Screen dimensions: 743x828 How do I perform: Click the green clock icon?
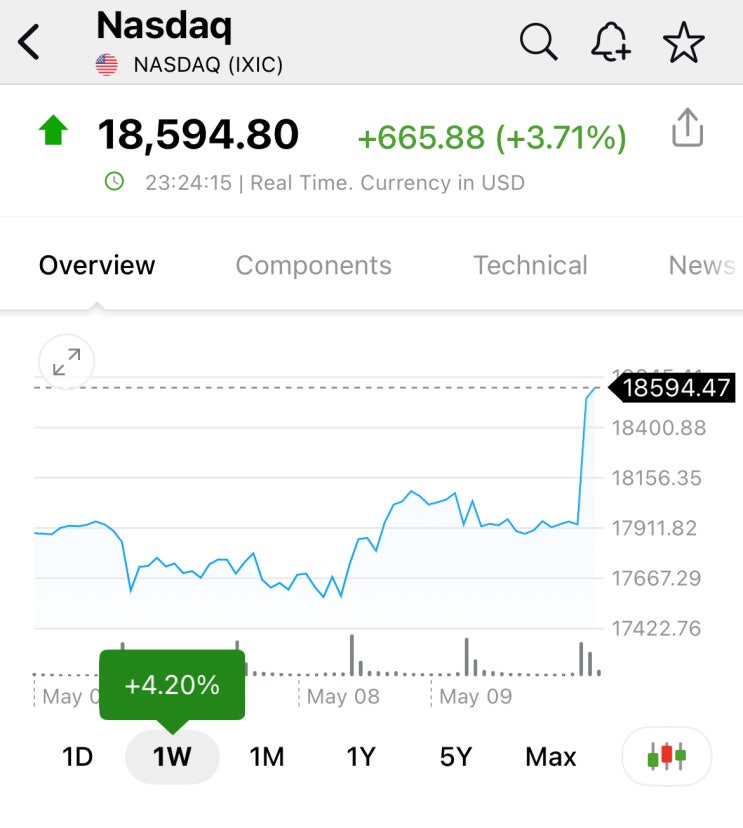pos(114,182)
